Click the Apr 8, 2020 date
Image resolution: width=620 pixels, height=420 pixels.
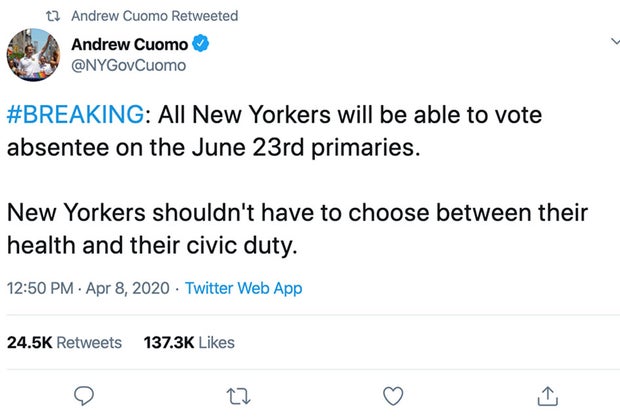point(135,288)
